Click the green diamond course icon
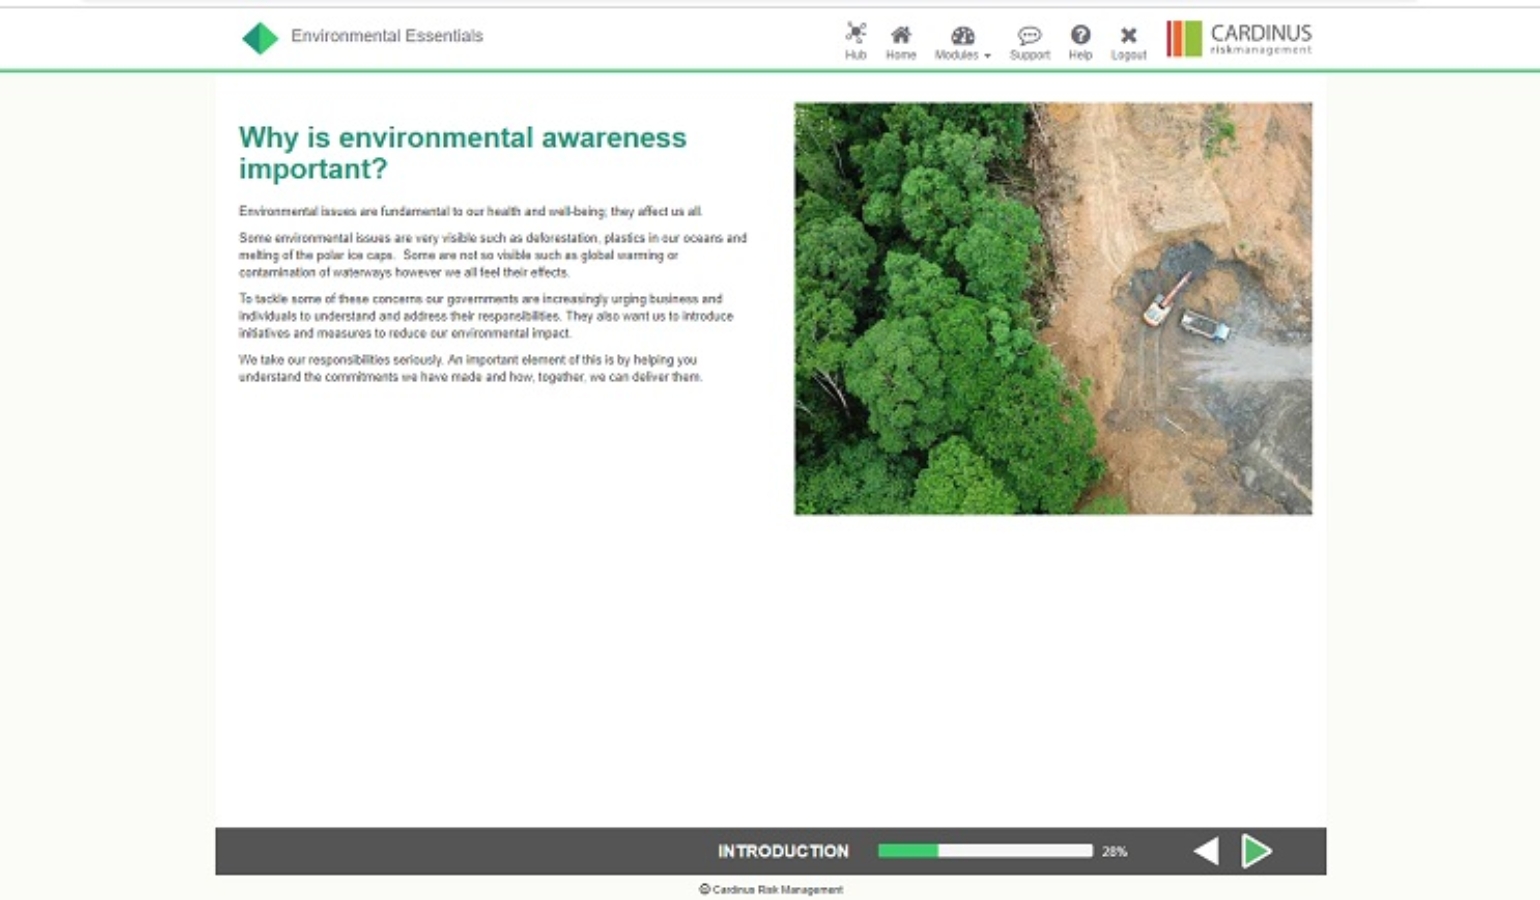The width and height of the screenshot is (1540, 900). point(260,36)
